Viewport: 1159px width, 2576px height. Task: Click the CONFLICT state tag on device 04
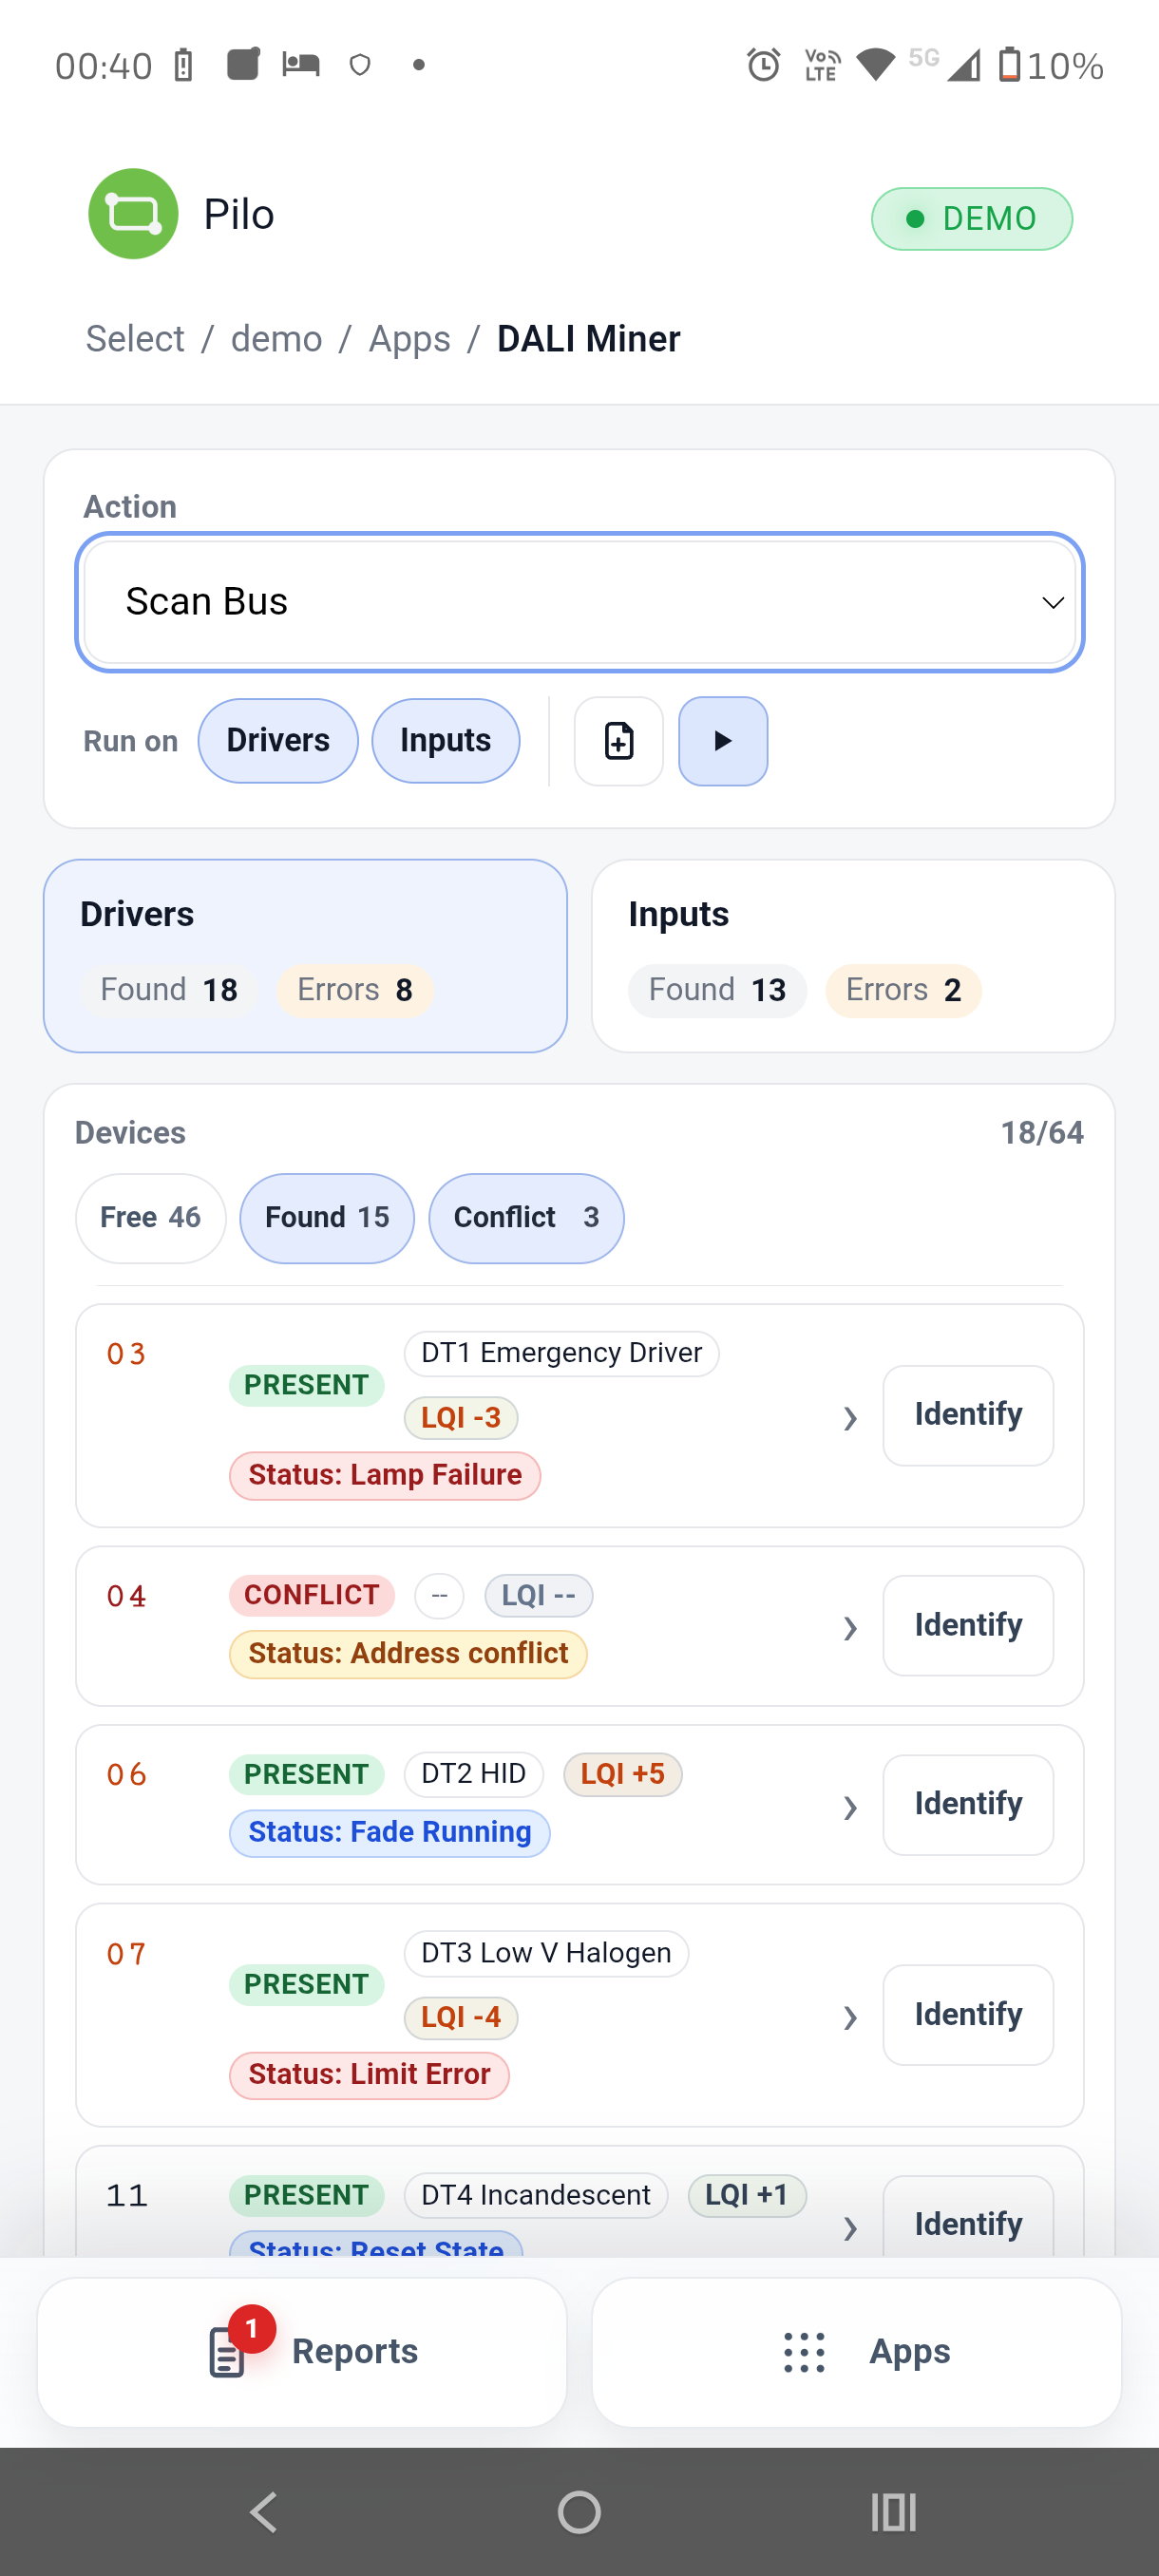coord(312,1595)
